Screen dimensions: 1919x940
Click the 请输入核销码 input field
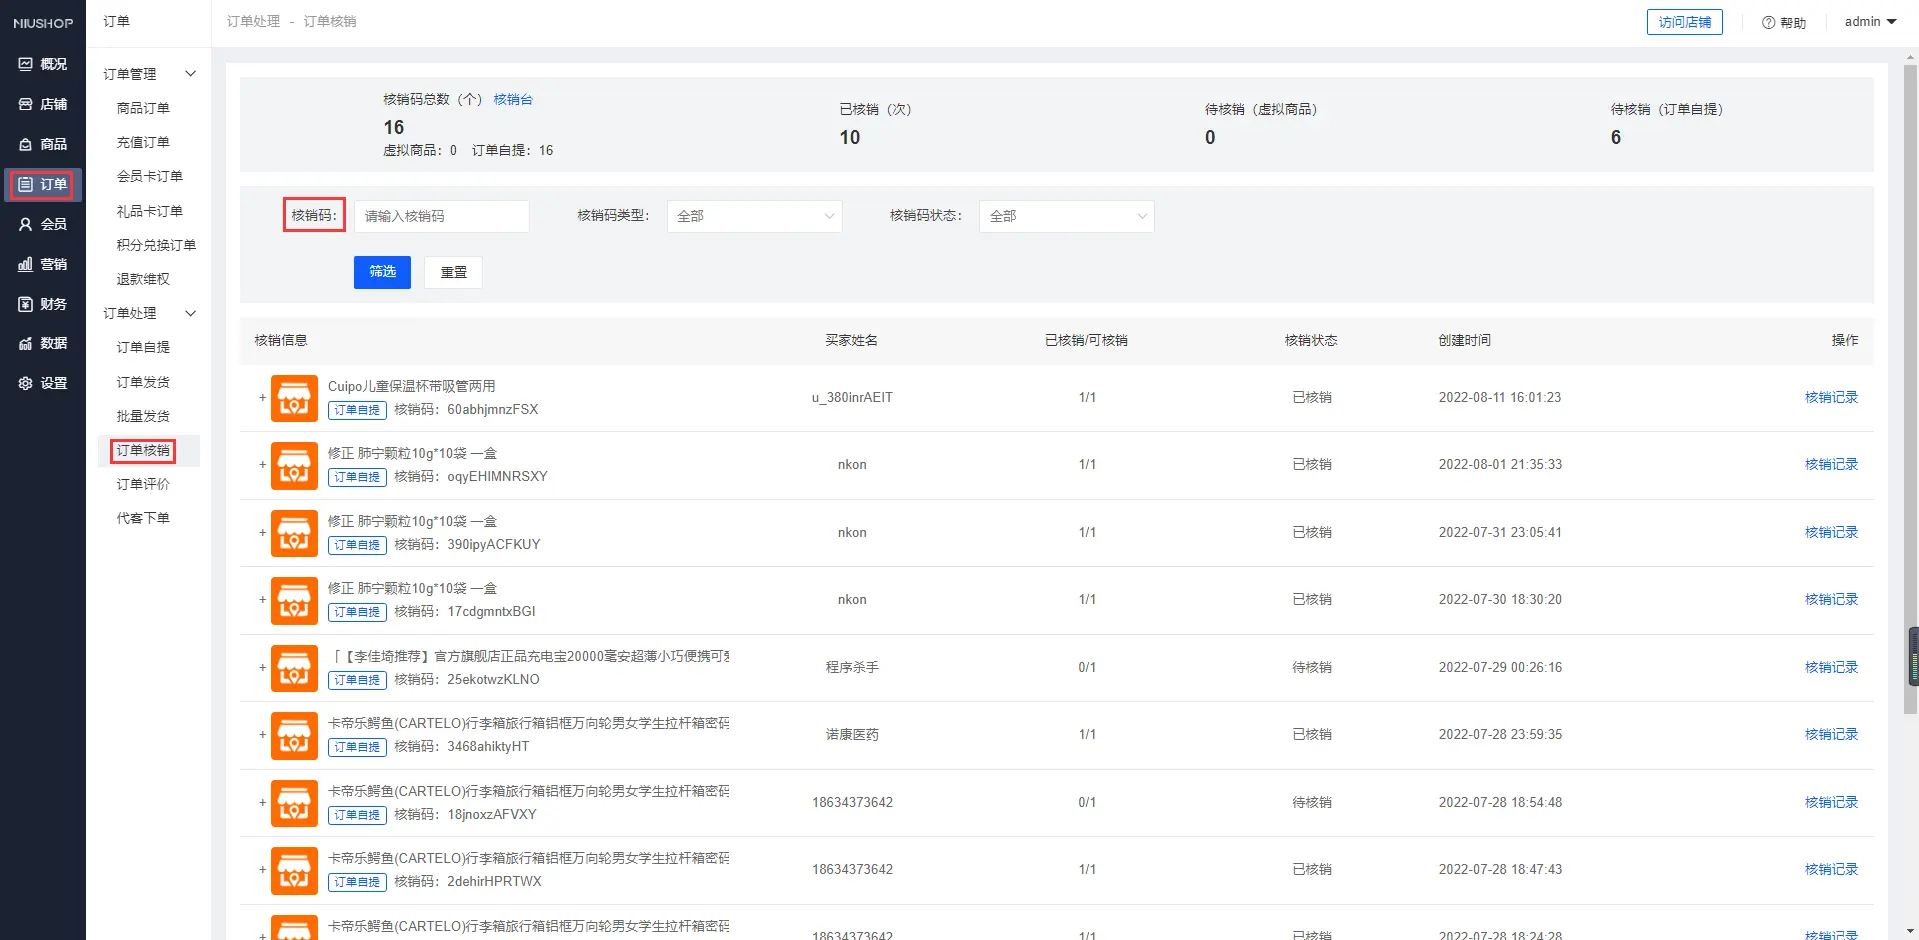coord(441,216)
